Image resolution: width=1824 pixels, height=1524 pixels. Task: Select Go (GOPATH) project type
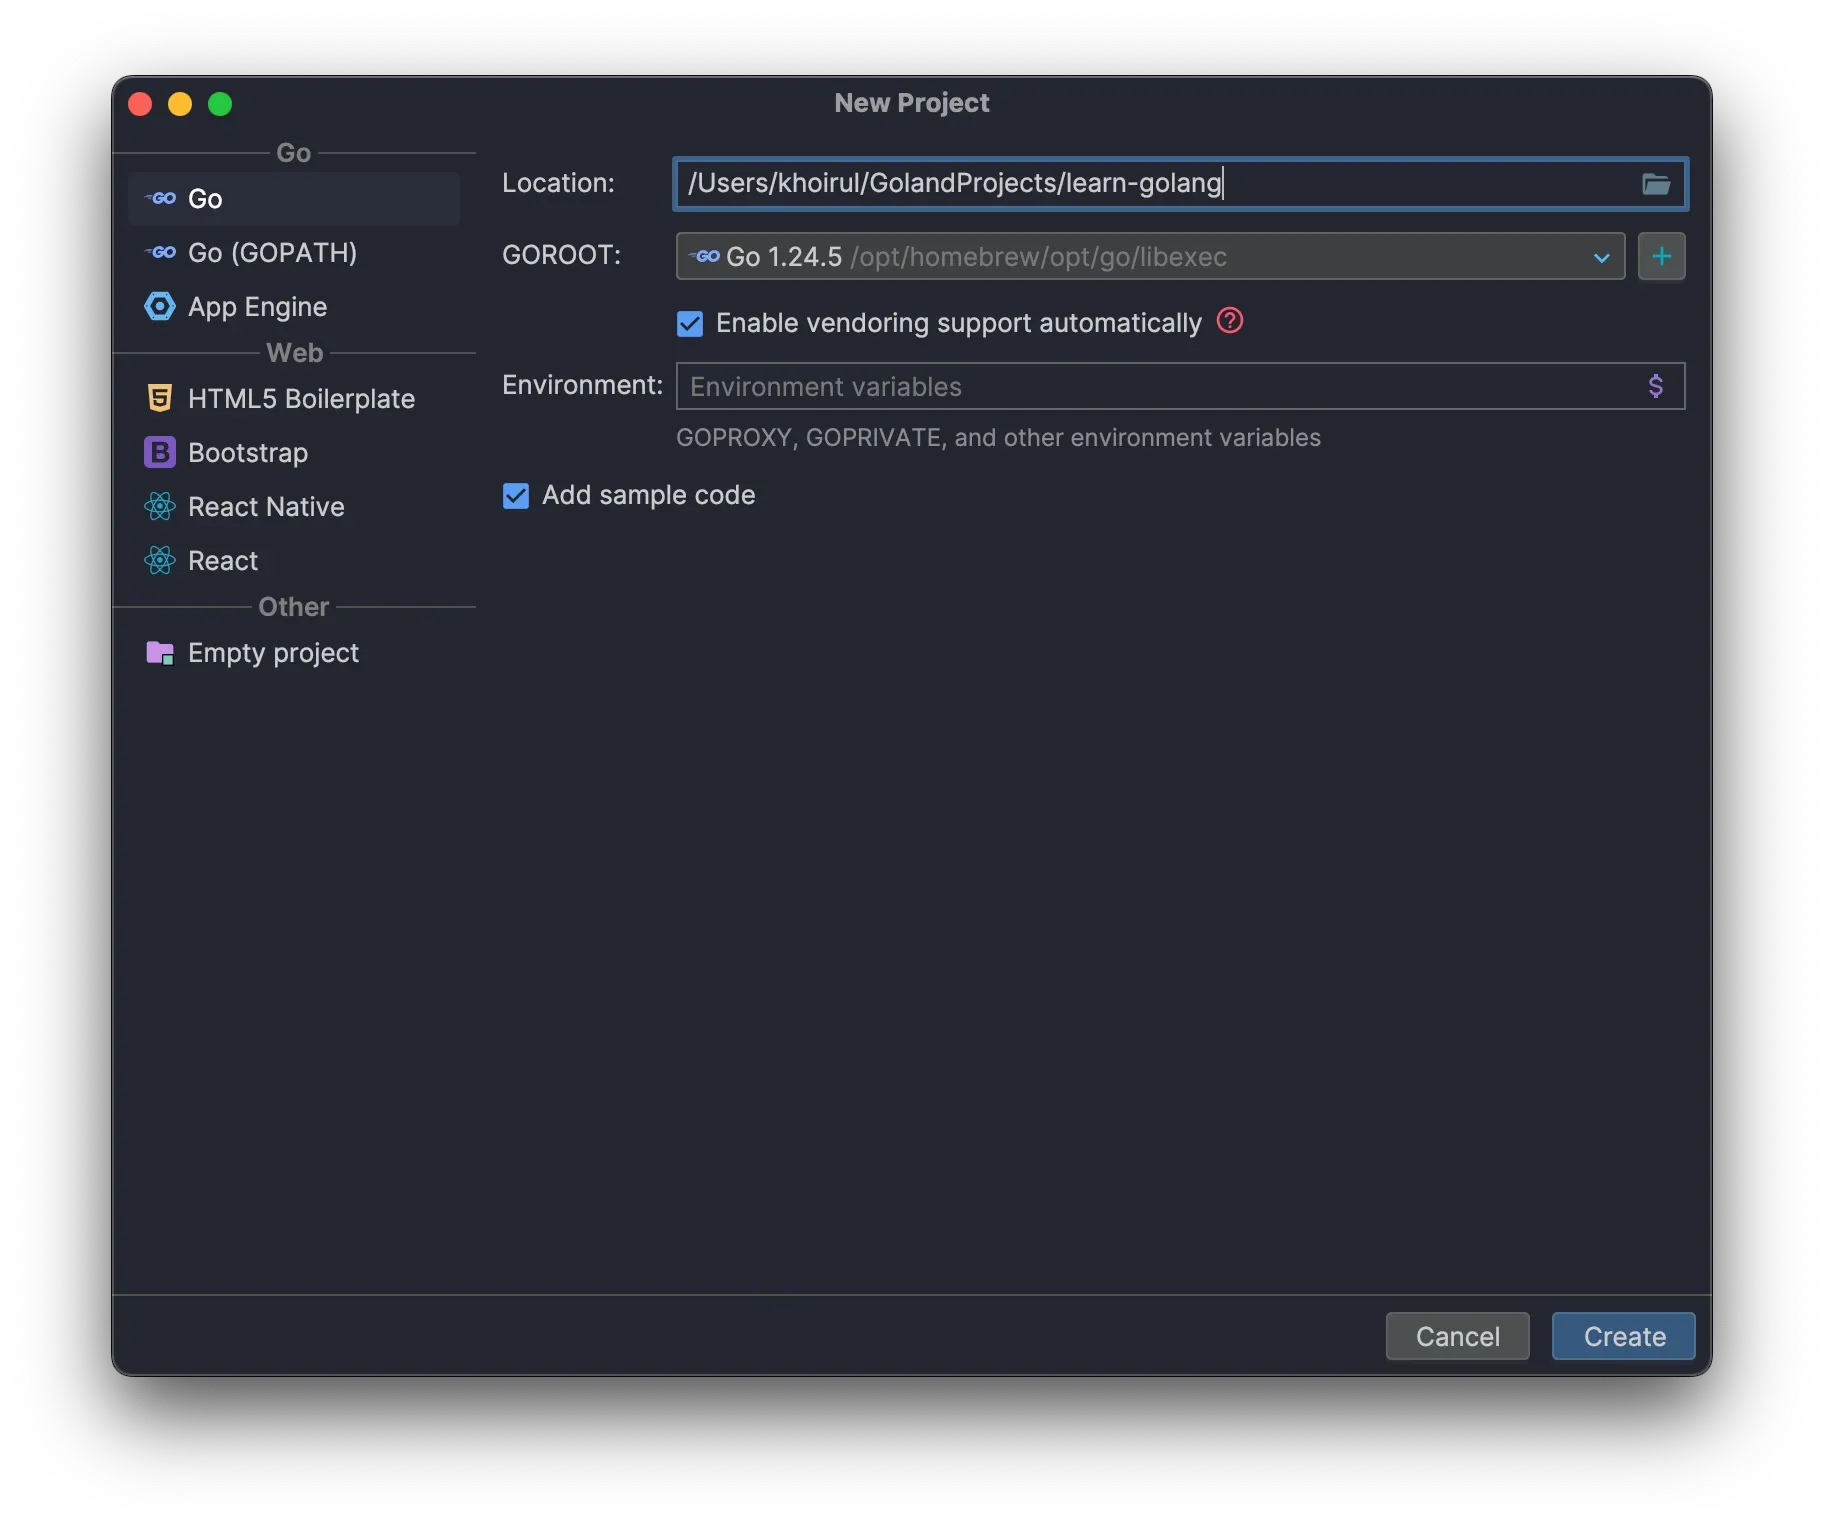272,252
